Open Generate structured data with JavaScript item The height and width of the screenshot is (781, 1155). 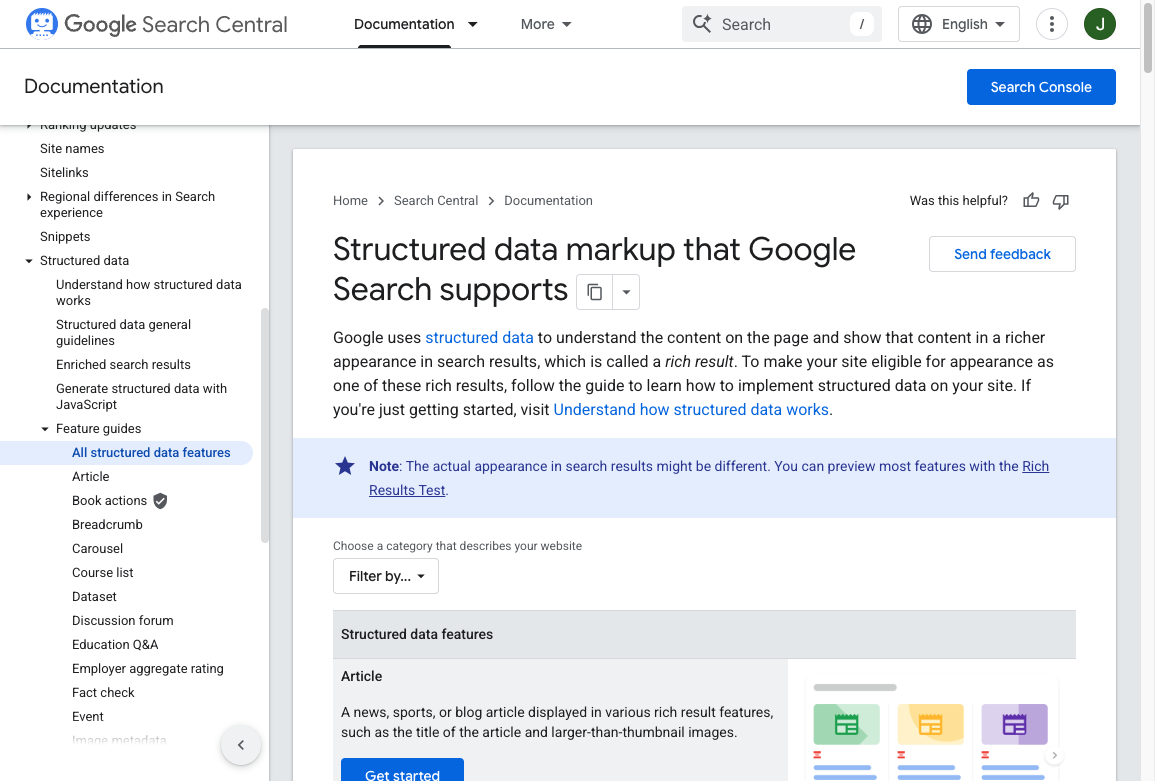coord(141,396)
